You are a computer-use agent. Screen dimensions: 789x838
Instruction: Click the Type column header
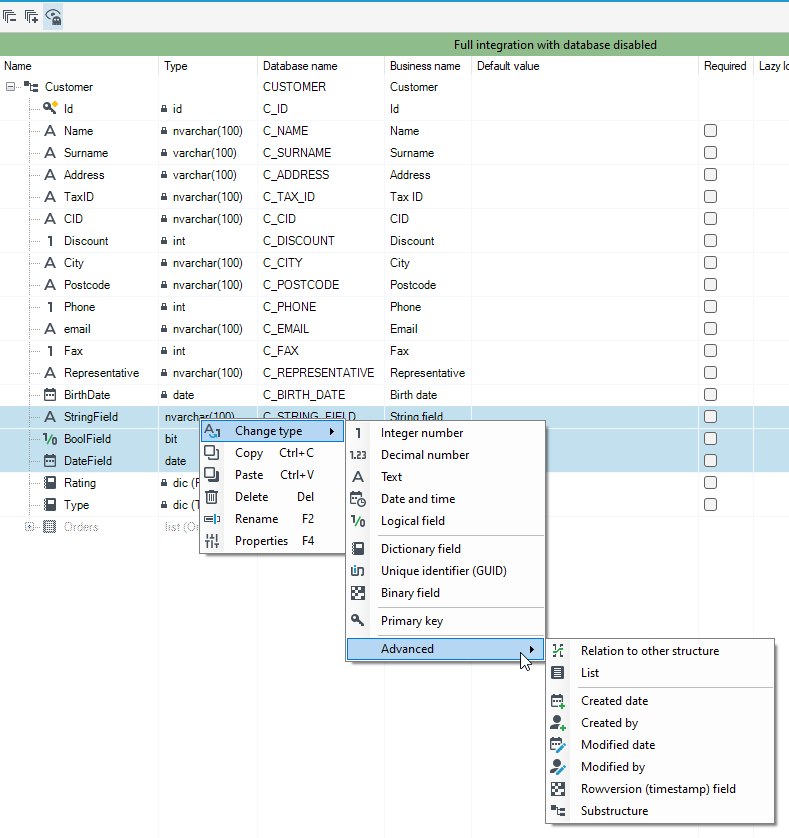click(x=208, y=66)
